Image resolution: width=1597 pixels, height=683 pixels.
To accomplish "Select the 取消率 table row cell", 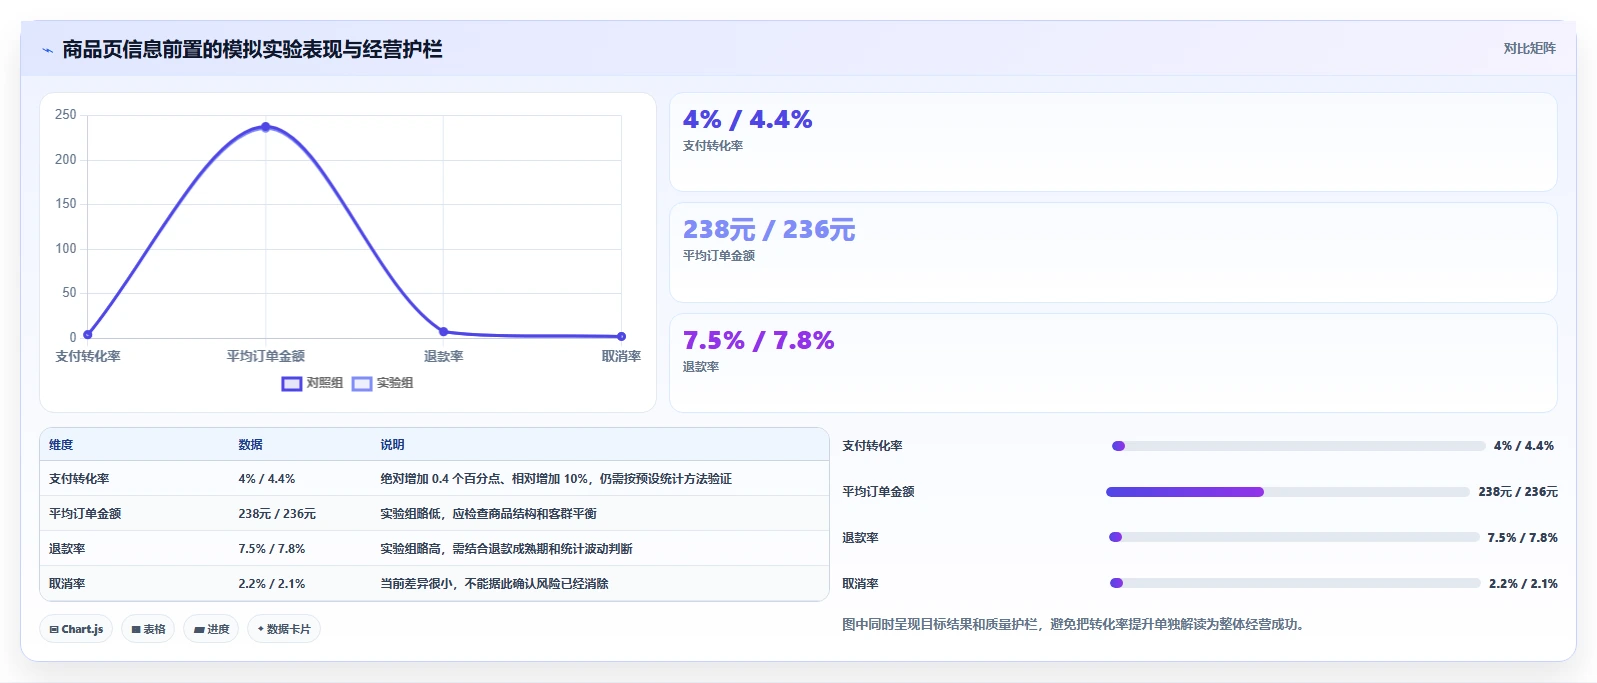I will 67,584.
